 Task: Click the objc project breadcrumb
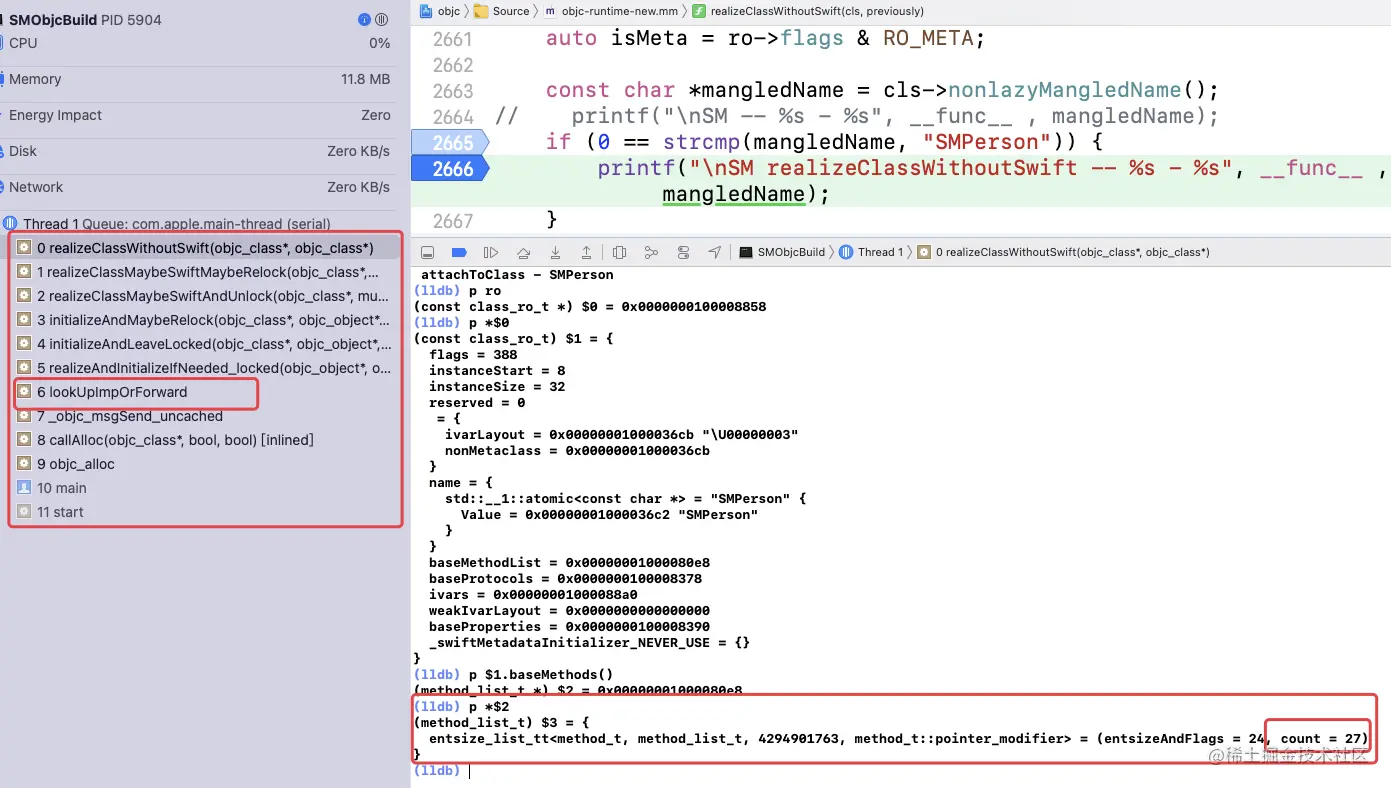(x=440, y=11)
